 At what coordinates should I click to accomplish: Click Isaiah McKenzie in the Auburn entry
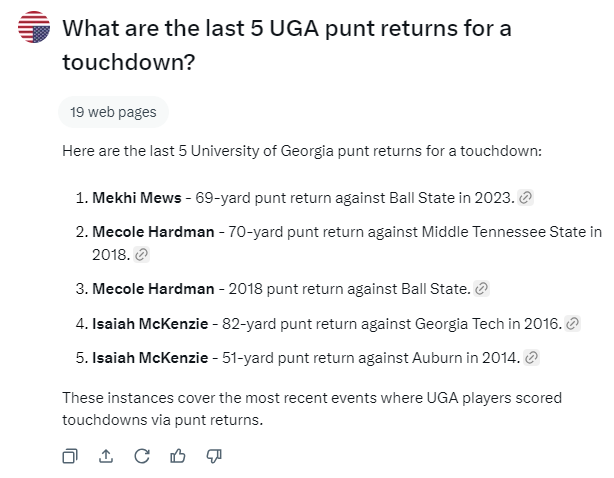(x=149, y=357)
